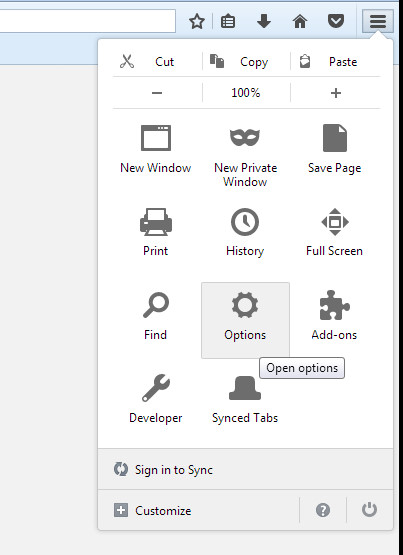This screenshot has width=403, height=555.
Task: Open the Print option
Action: 156,232
